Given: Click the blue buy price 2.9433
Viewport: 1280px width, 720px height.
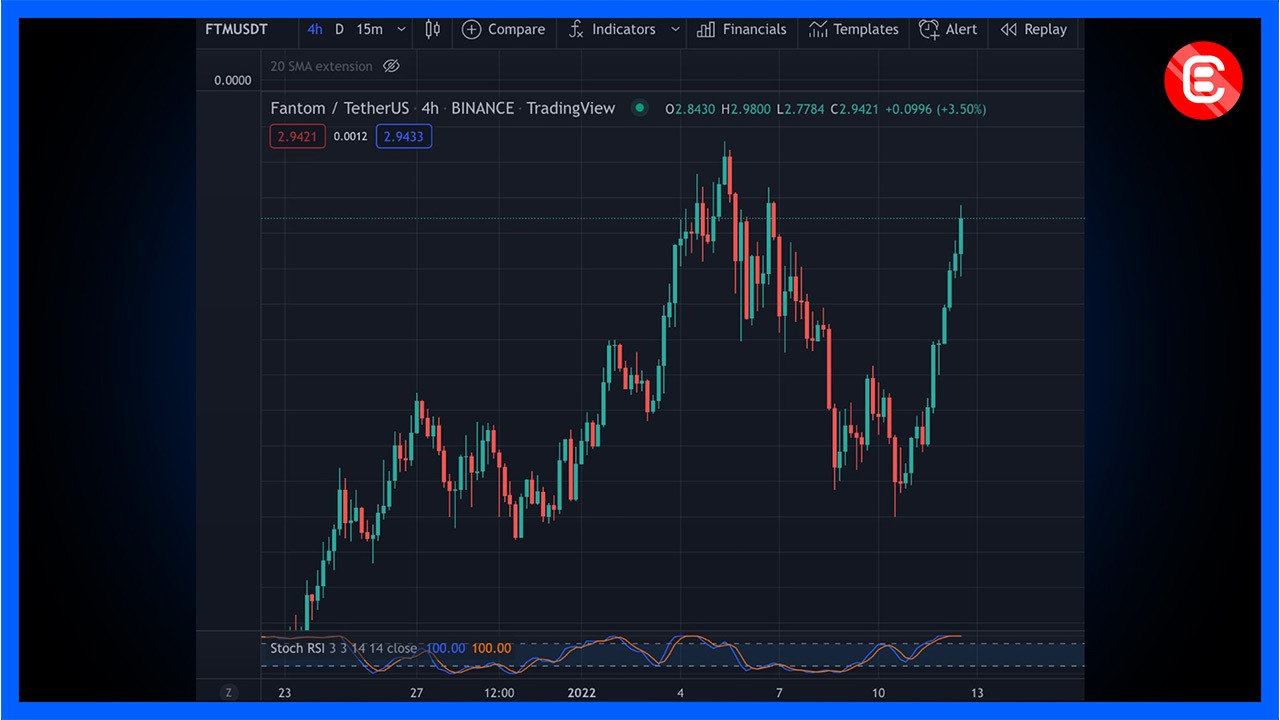Looking at the screenshot, I should tap(404, 136).
